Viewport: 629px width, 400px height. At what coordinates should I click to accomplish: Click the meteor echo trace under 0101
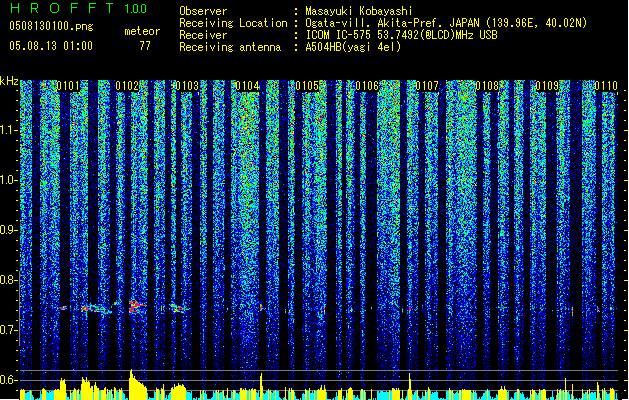tap(63, 308)
